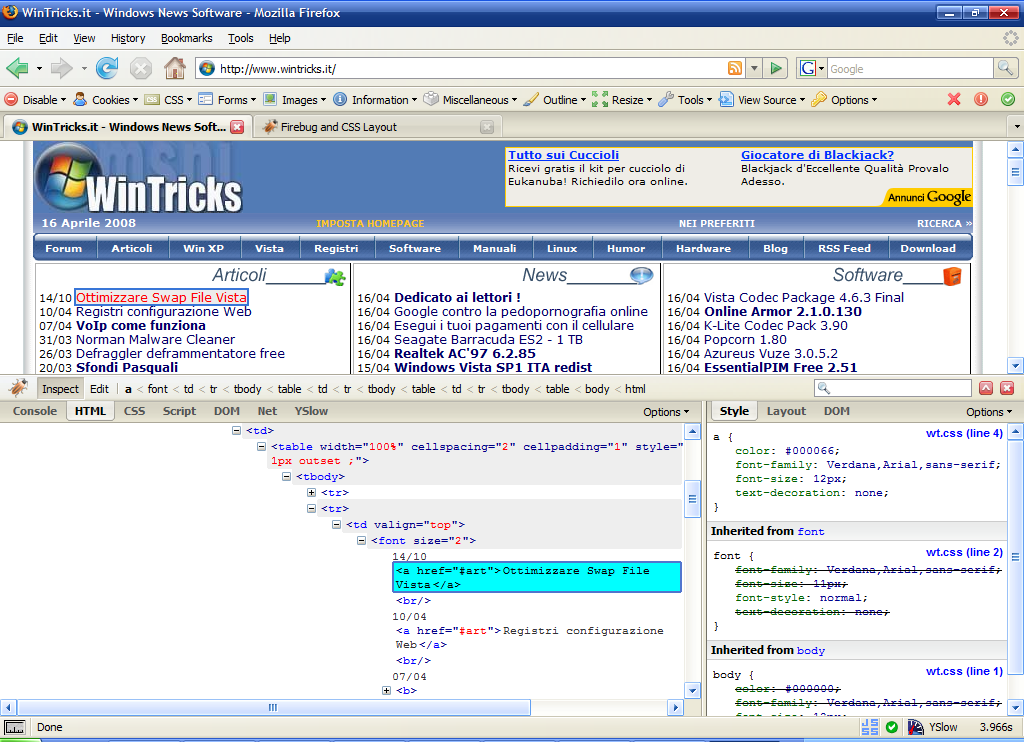This screenshot has width=1024, height=742.
Task: Click the CSS validation icon in status bar
Action: tap(870, 727)
